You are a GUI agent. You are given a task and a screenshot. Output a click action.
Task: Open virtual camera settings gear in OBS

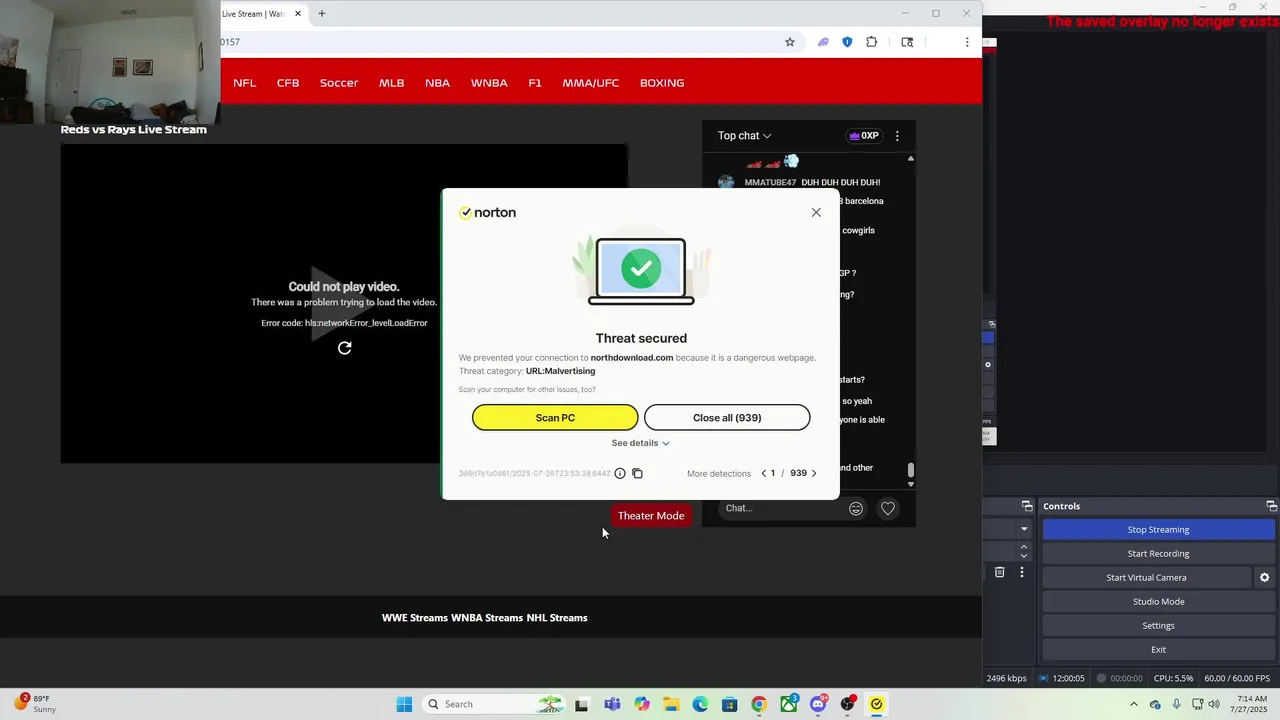[1264, 578]
